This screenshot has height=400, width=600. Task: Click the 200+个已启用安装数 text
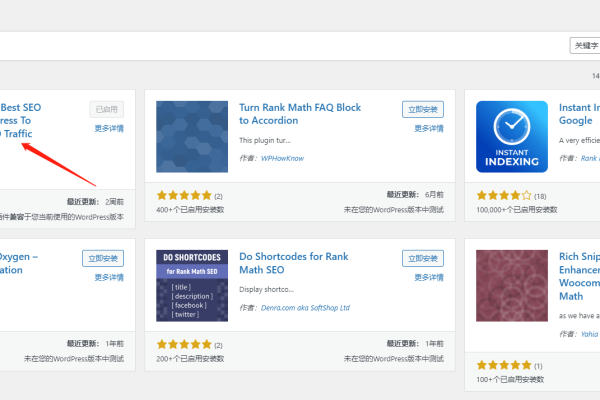tap(190, 359)
